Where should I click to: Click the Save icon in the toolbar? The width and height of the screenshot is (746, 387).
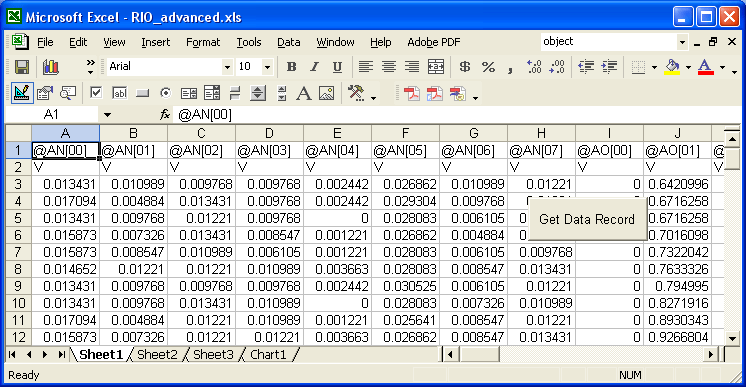point(22,67)
